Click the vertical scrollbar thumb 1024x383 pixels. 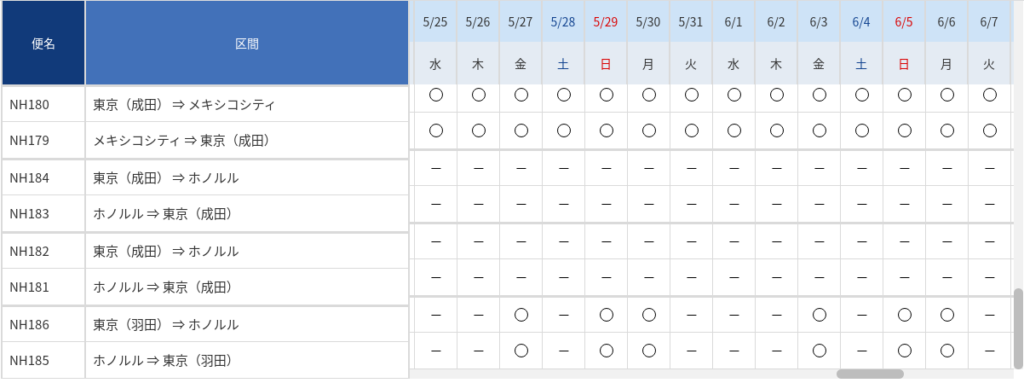[1018, 327]
